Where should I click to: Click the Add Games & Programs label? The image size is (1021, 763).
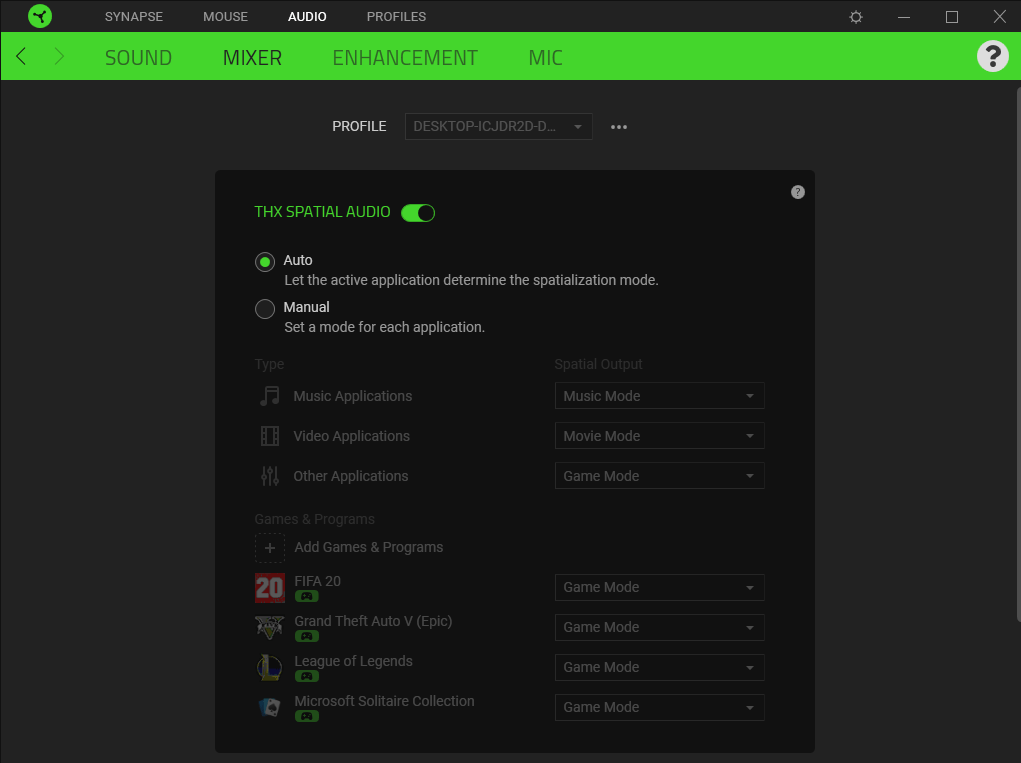click(368, 547)
